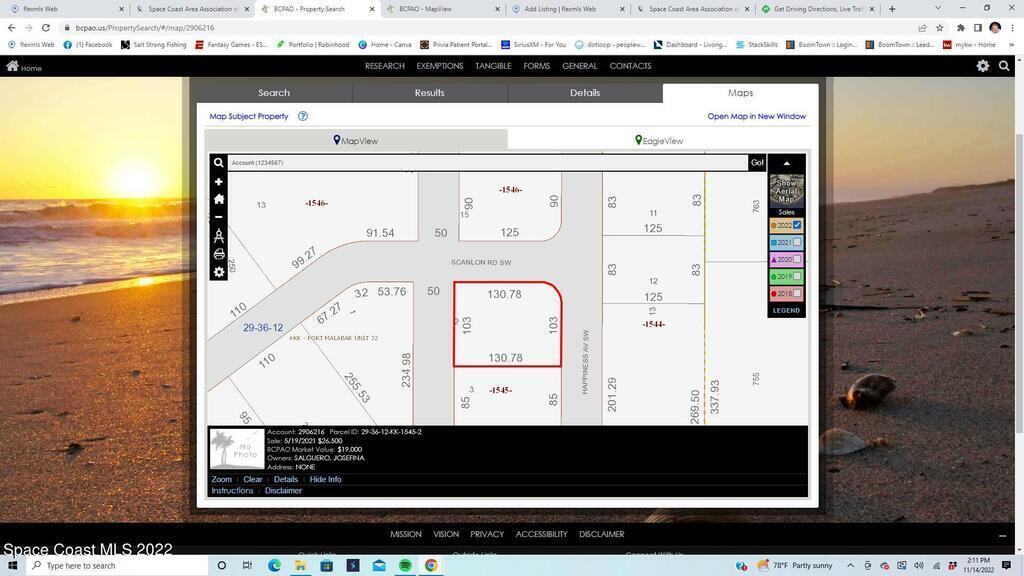Image resolution: width=1024 pixels, height=576 pixels.
Task: Collapse the legend panel arrow
Action: (786, 163)
